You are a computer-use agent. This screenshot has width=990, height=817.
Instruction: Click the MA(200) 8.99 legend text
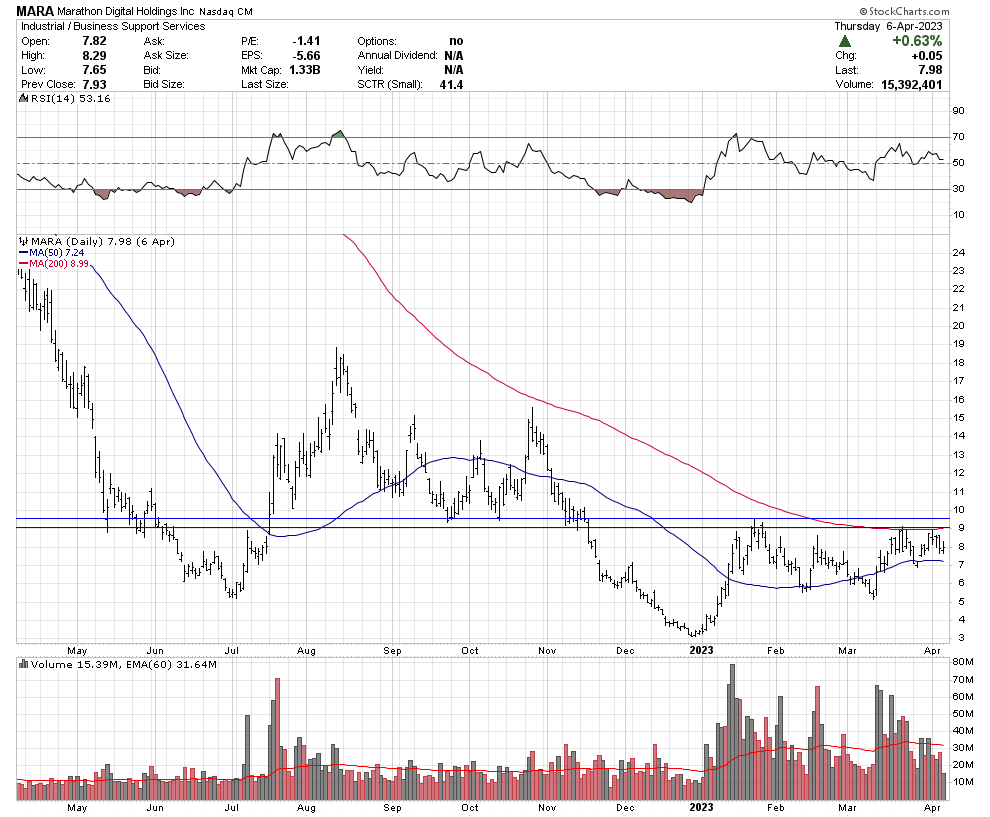point(59,263)
